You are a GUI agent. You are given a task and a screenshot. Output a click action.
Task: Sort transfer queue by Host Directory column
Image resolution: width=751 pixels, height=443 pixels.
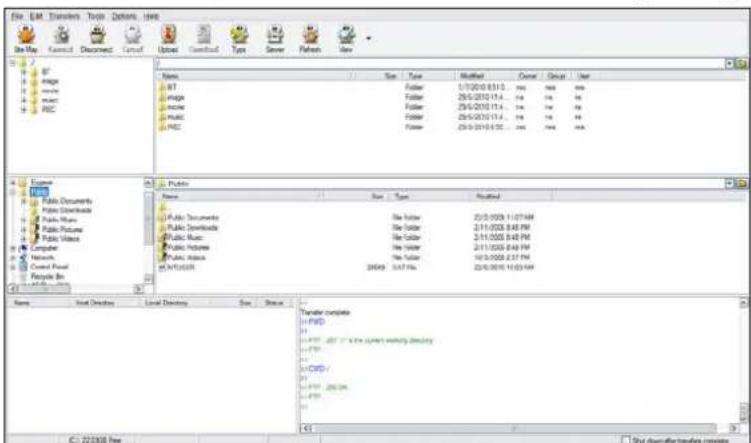pos(95,303)
